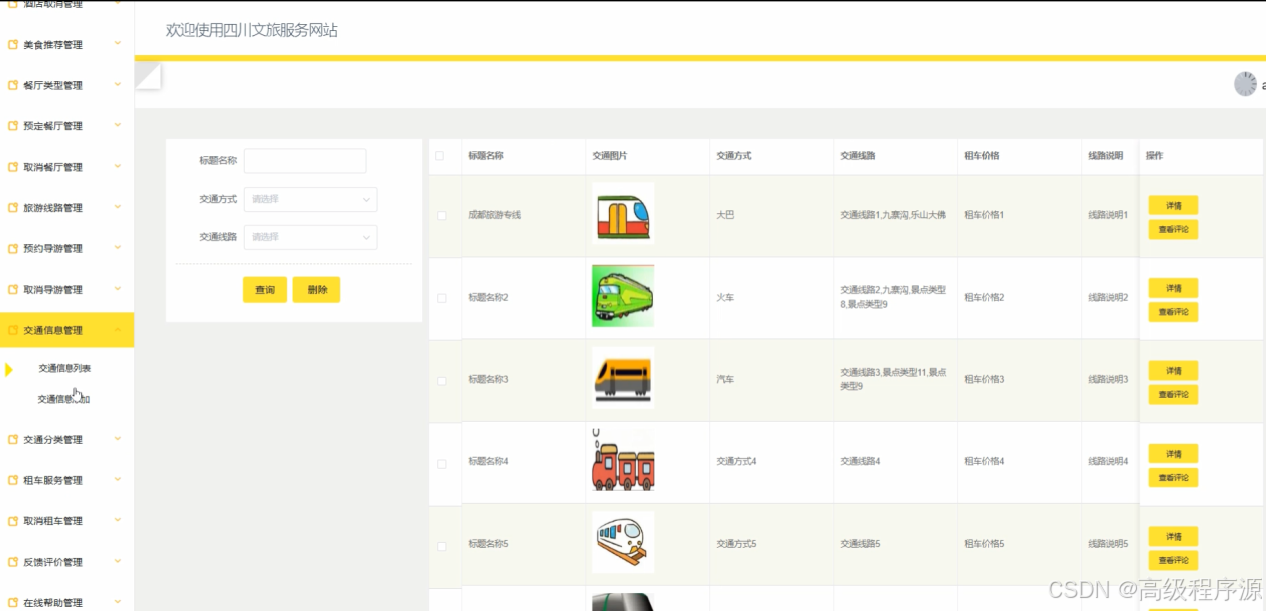Click 查看评论 for 成都旅游专线 row

[1173, 230]
